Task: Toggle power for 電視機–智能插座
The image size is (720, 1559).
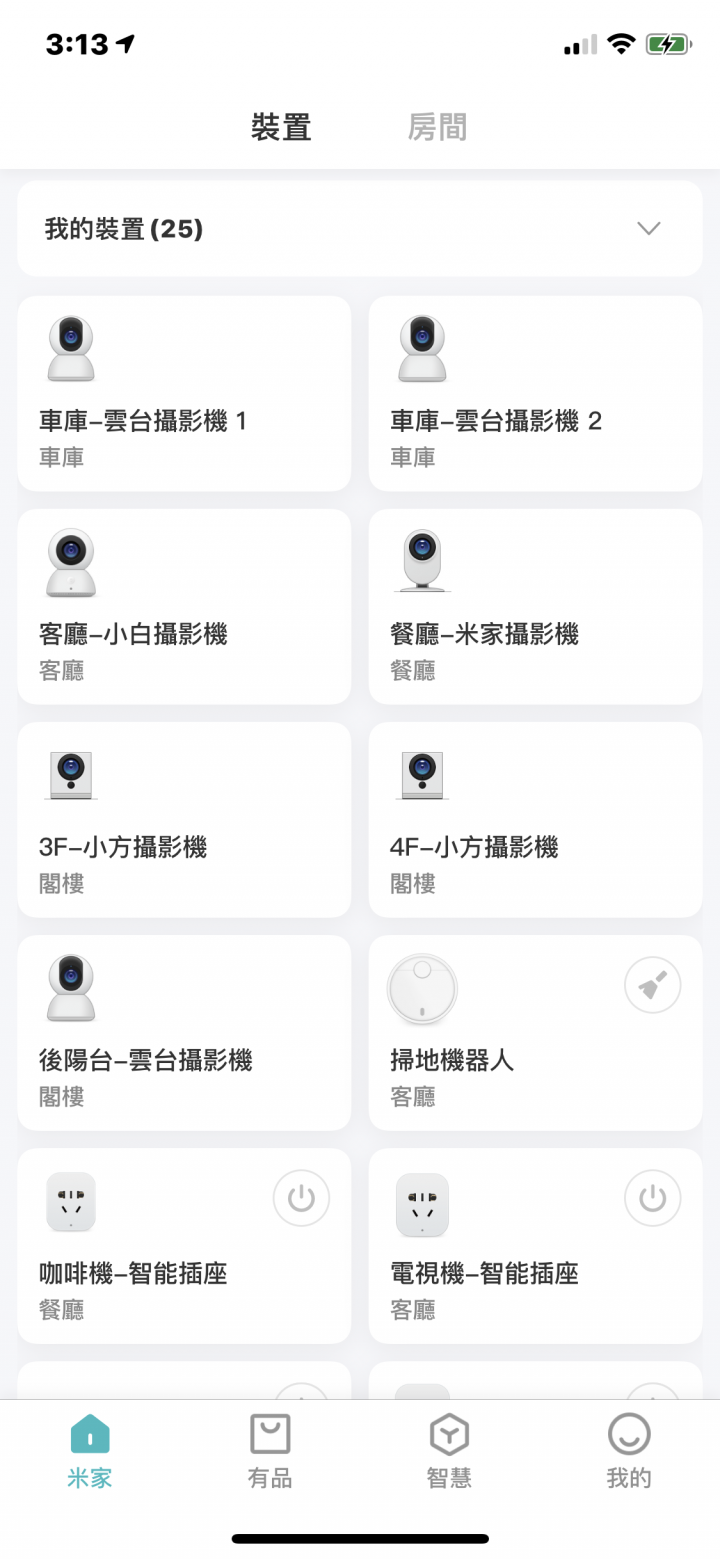Action: pyautogui.click(x=653, y=1198)
